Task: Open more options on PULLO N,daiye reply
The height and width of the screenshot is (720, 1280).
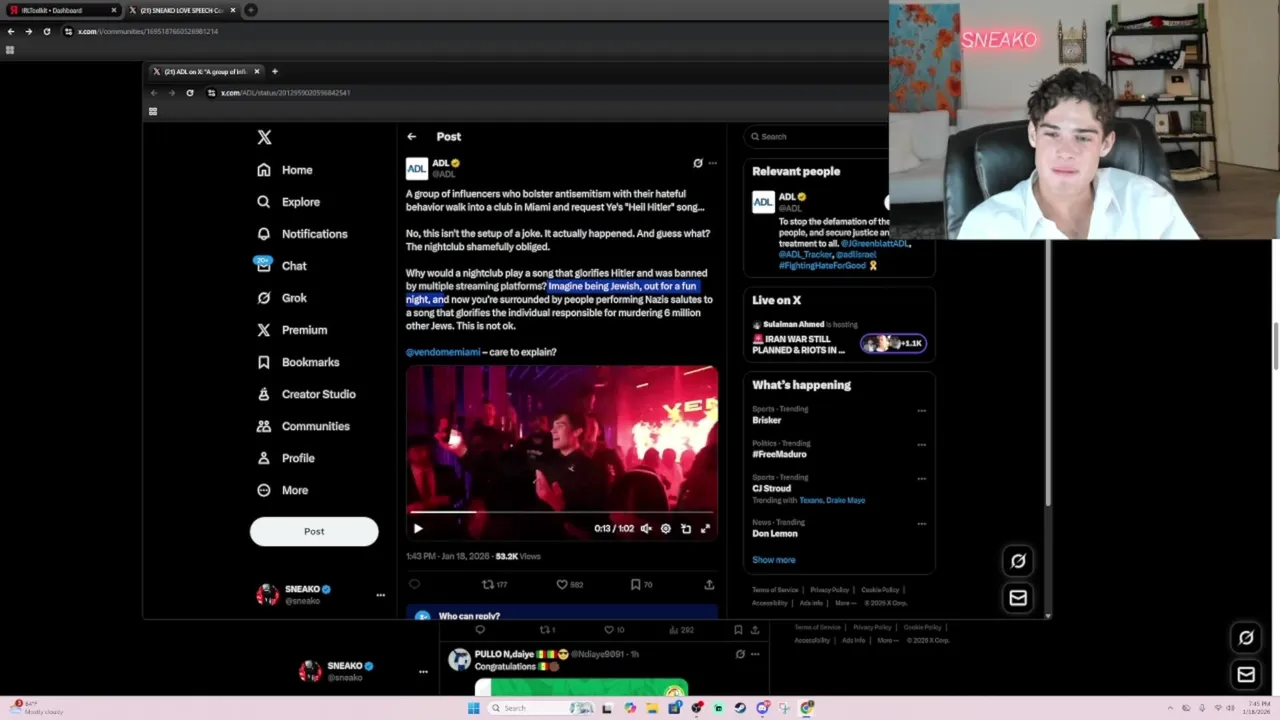Action: click(x=755, y=654)
